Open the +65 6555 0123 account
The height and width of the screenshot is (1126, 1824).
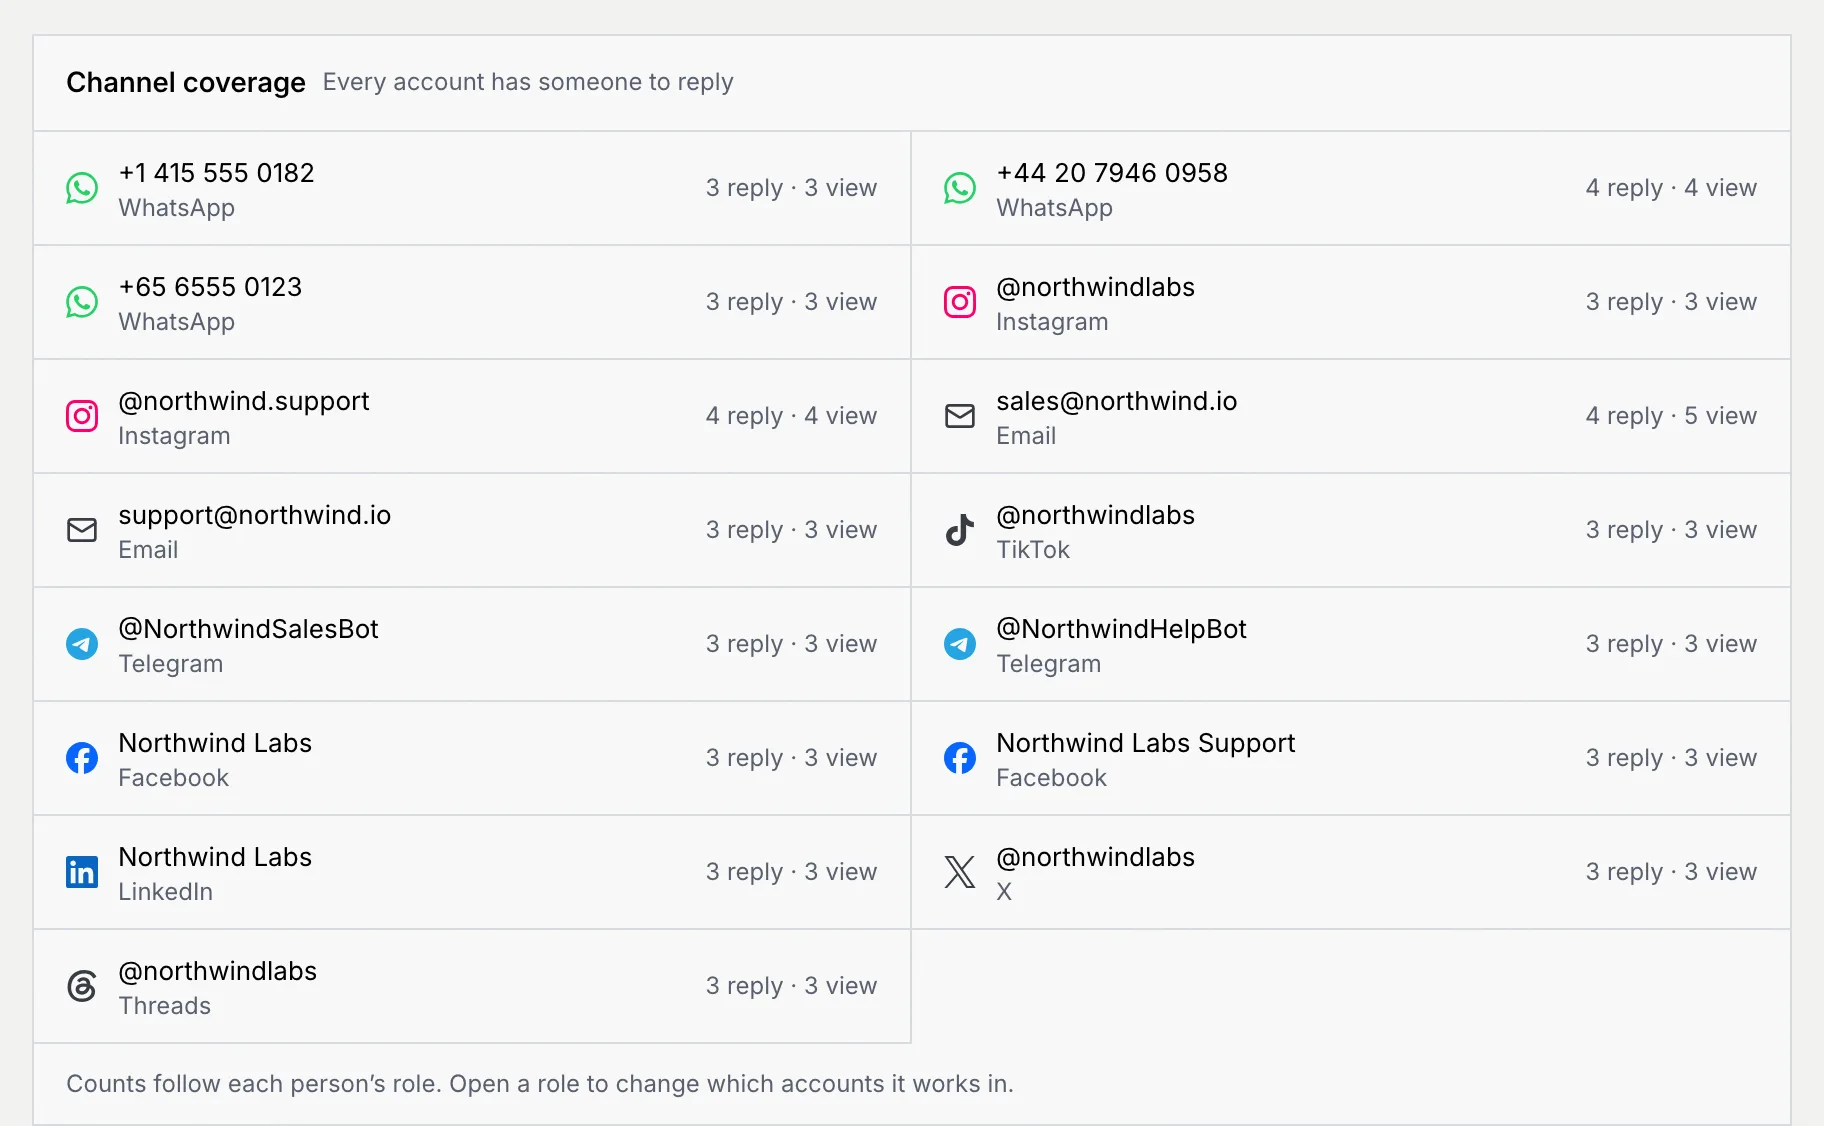(x=210, y=287)
